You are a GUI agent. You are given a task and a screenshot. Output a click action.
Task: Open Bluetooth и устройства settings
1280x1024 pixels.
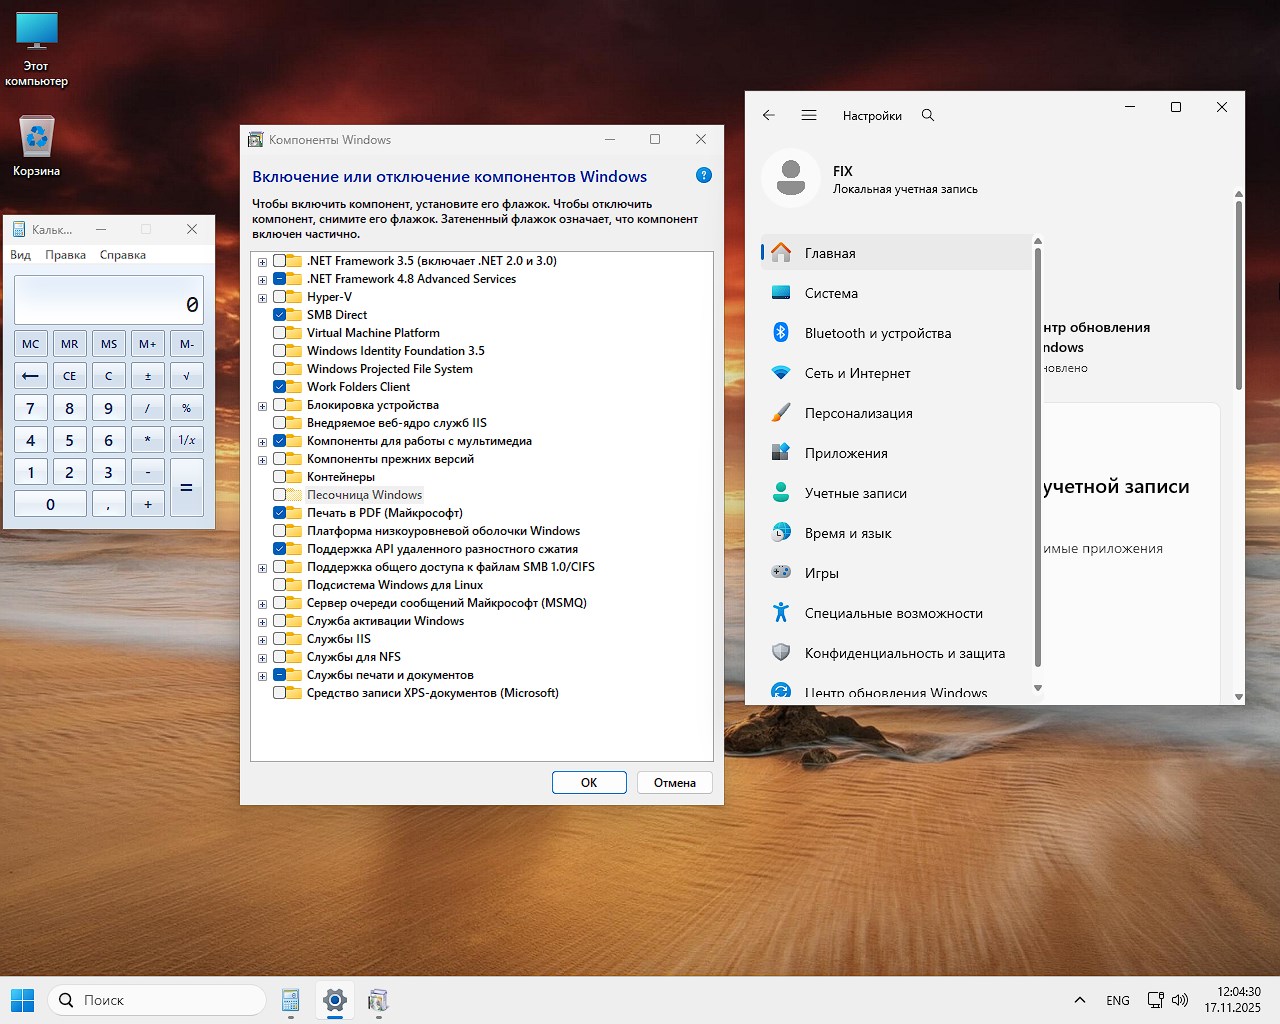(x=877, y=333)
